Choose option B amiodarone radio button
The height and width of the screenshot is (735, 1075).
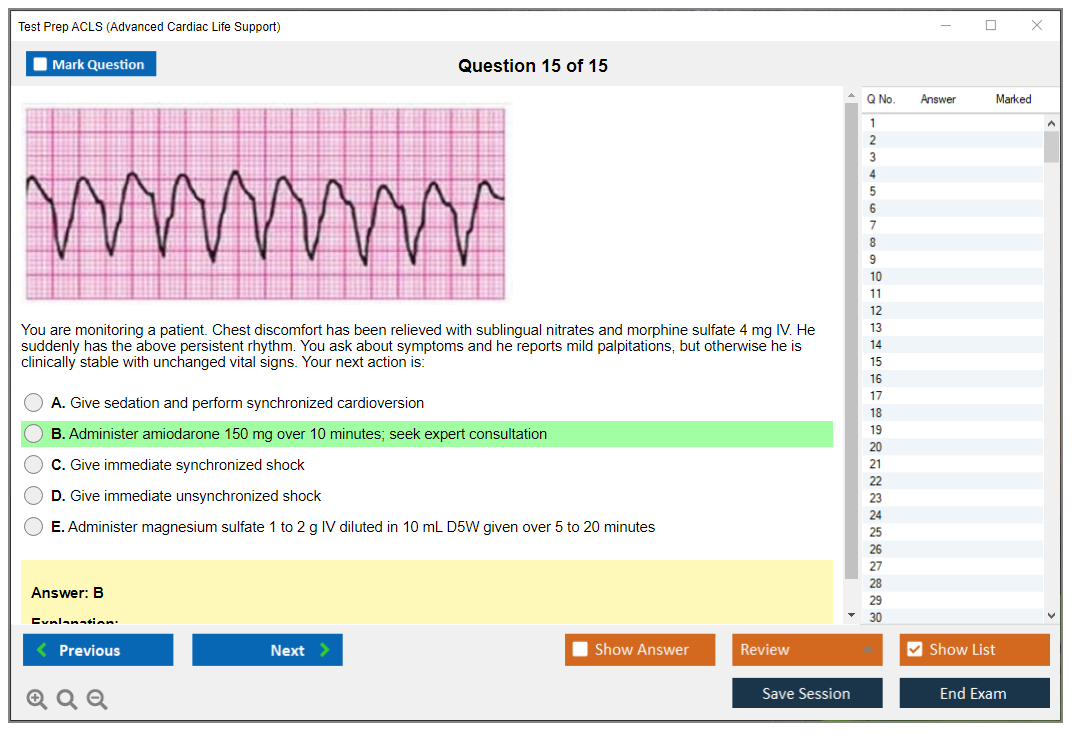pos(34,434)
